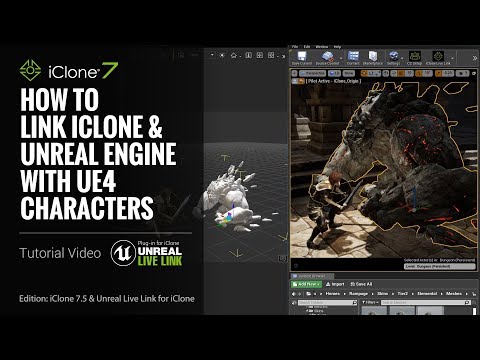Select the first mesh asset thumbnail
The image size is (480, 360).
pos(374,311)
